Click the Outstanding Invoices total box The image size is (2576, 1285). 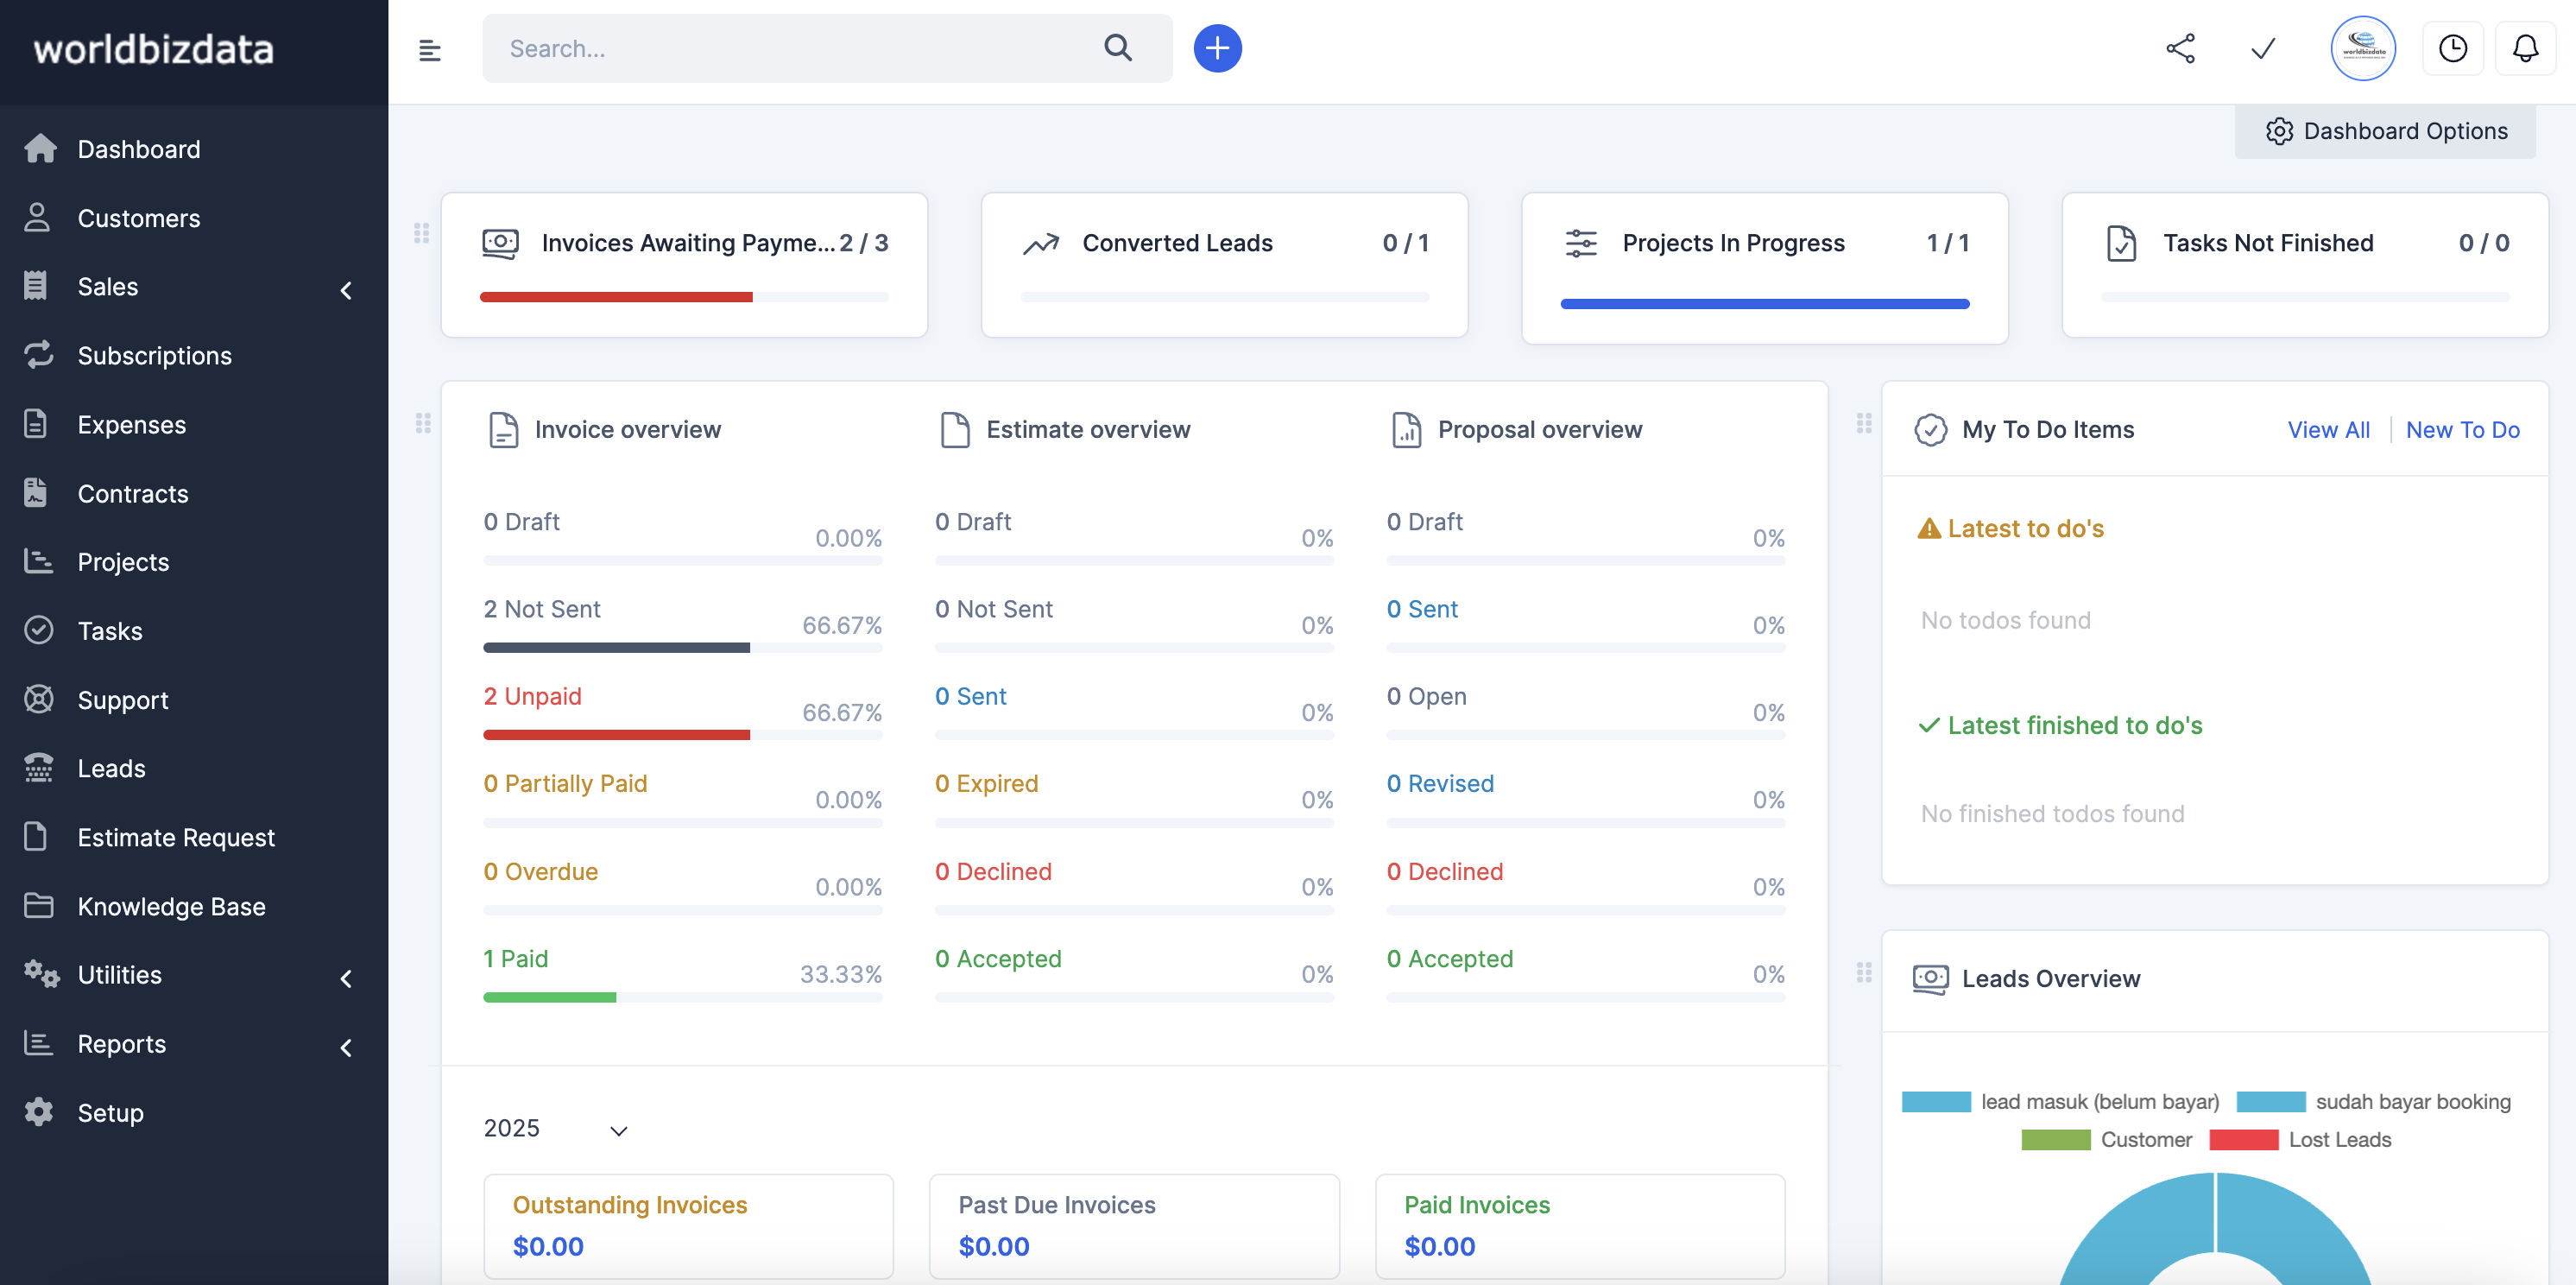coord(688,1226)
